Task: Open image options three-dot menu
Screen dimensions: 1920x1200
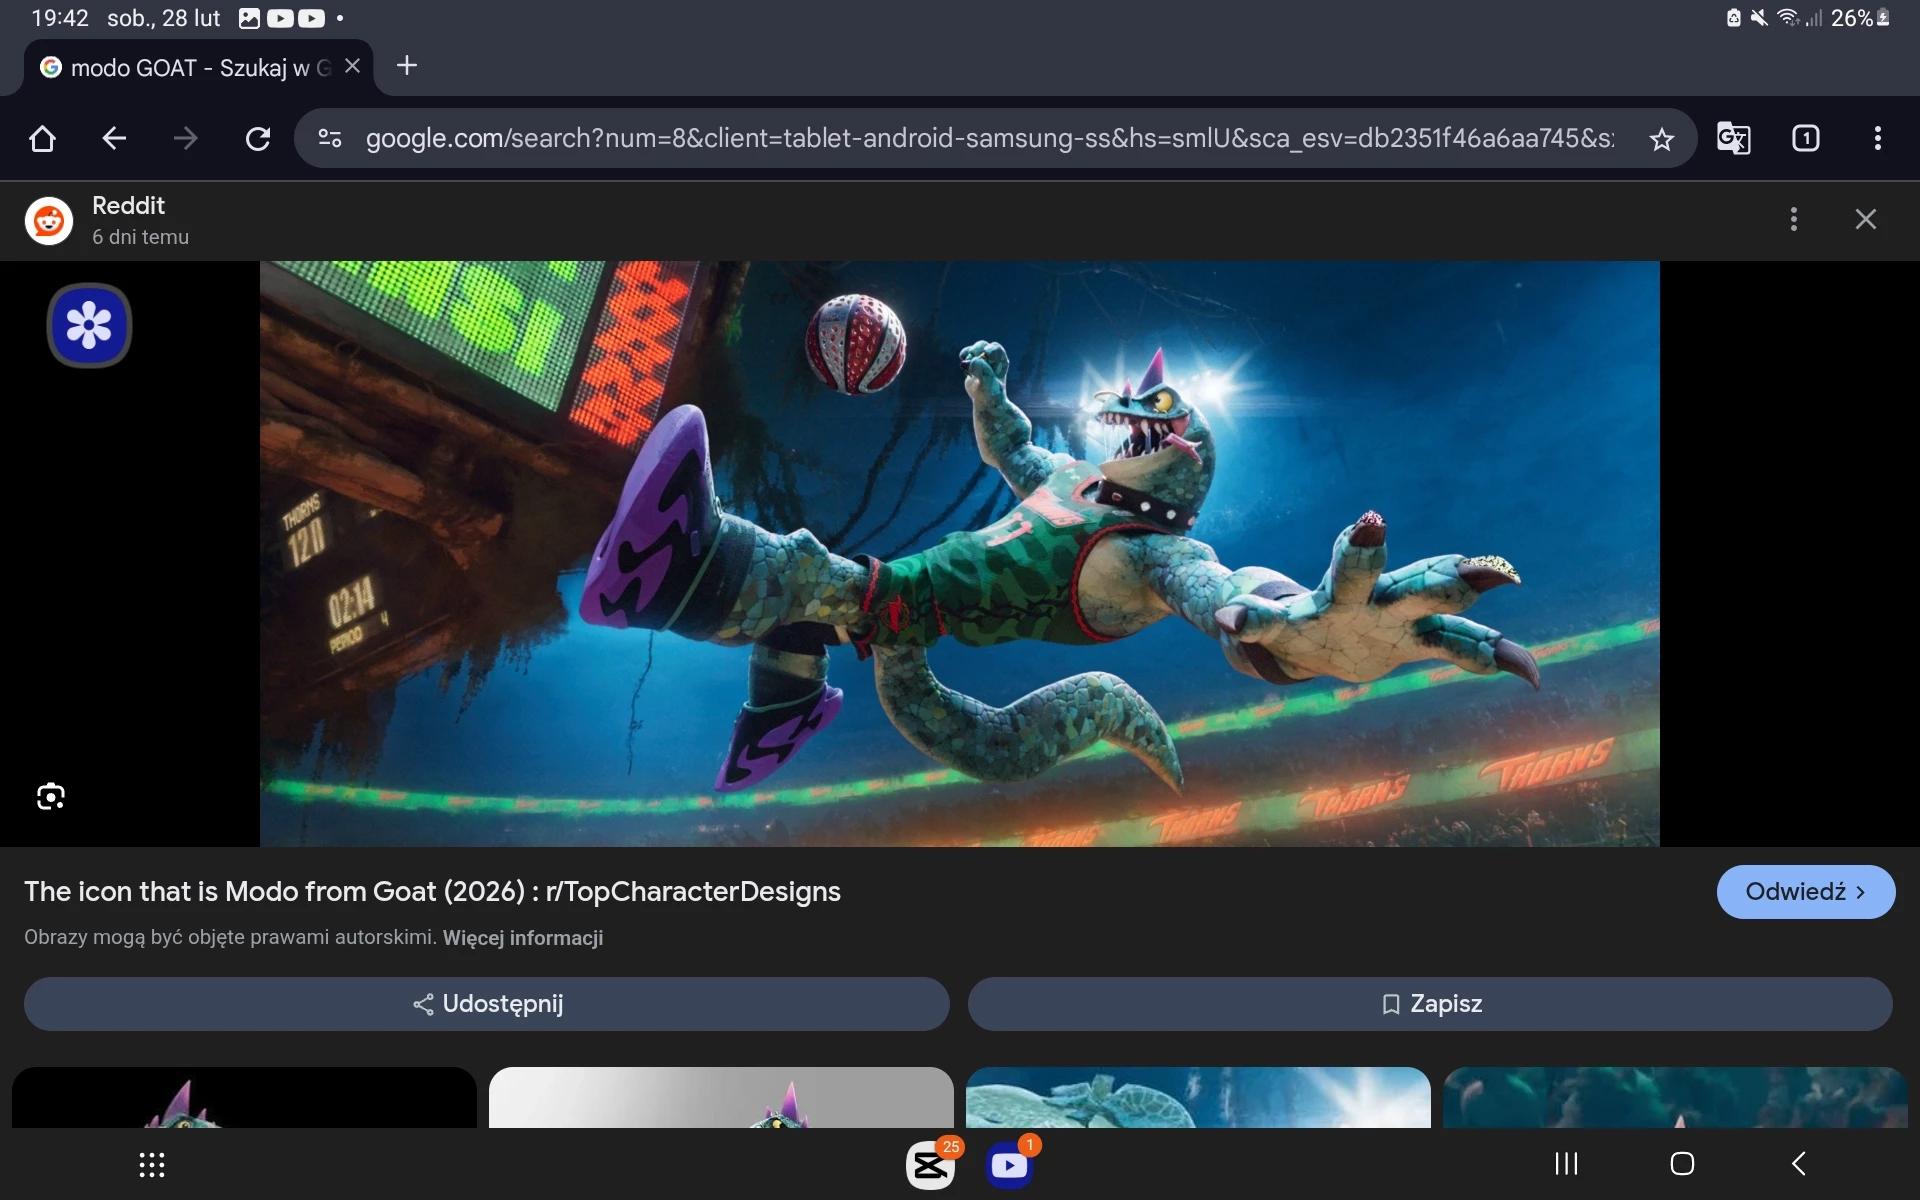Action: pyautogui.click(x=1793, y=219)
